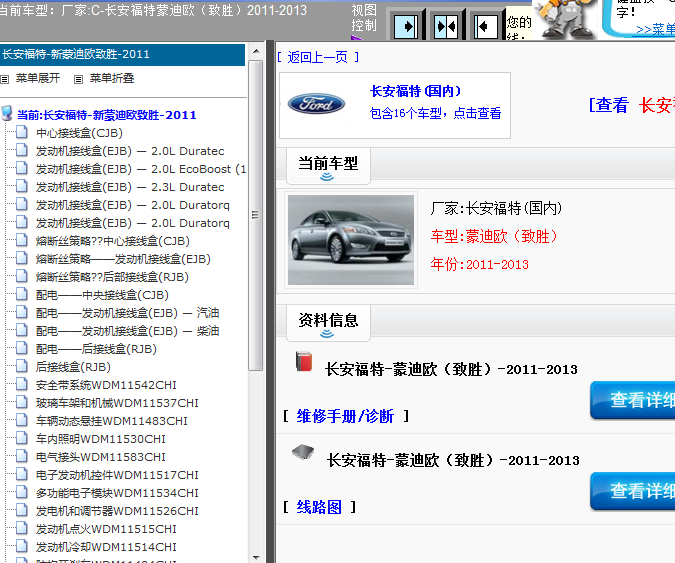Click the left tree panel vertical scrollbar
This screenshot has height=563, width=675.
pos(256,300)
